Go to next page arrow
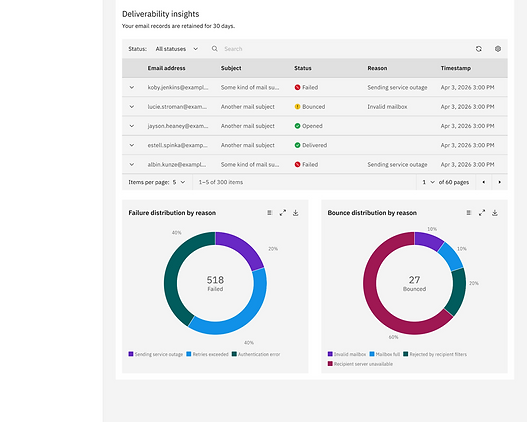Viewport: 527px width, 422px height. coord(500,182)
